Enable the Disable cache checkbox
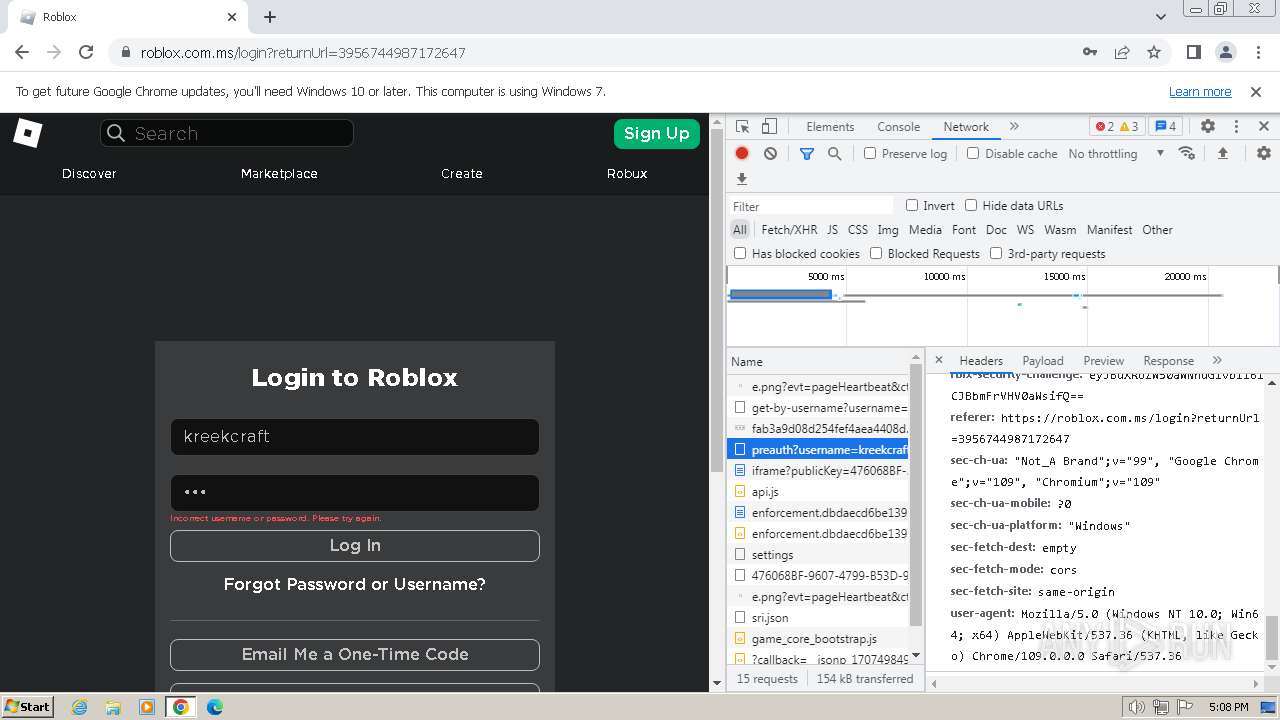 [973, 153]
